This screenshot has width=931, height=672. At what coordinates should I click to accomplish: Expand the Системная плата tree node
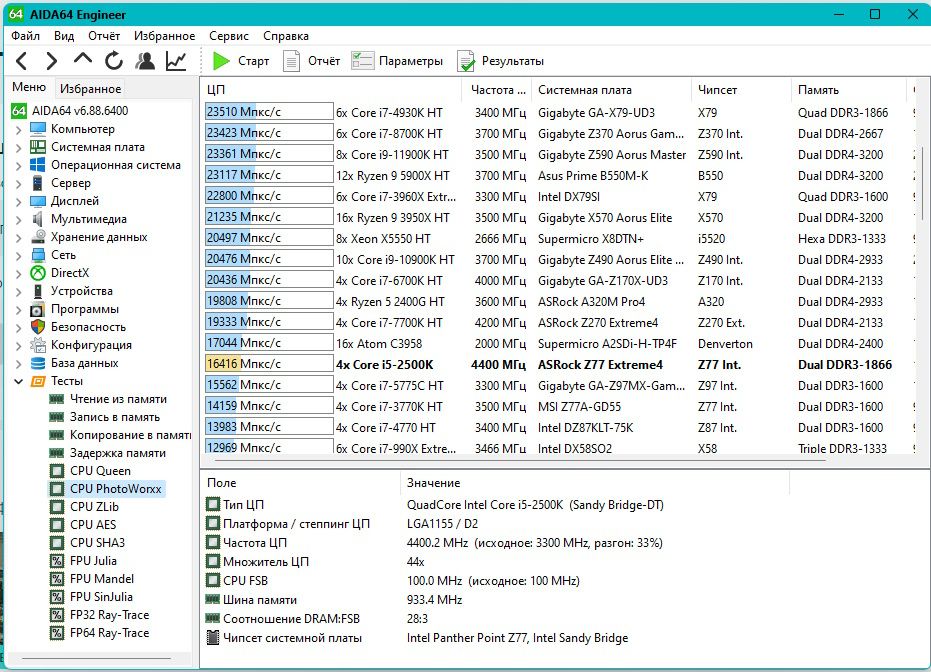(18, 147)
